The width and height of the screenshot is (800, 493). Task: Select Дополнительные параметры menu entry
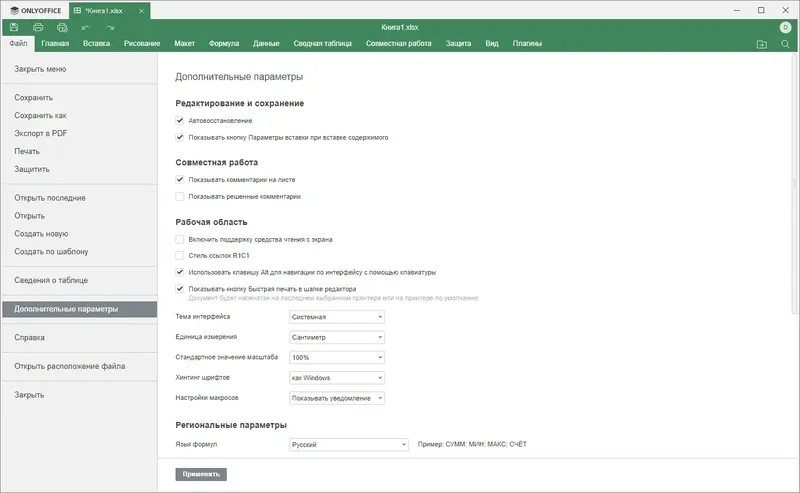coord(80,309)
